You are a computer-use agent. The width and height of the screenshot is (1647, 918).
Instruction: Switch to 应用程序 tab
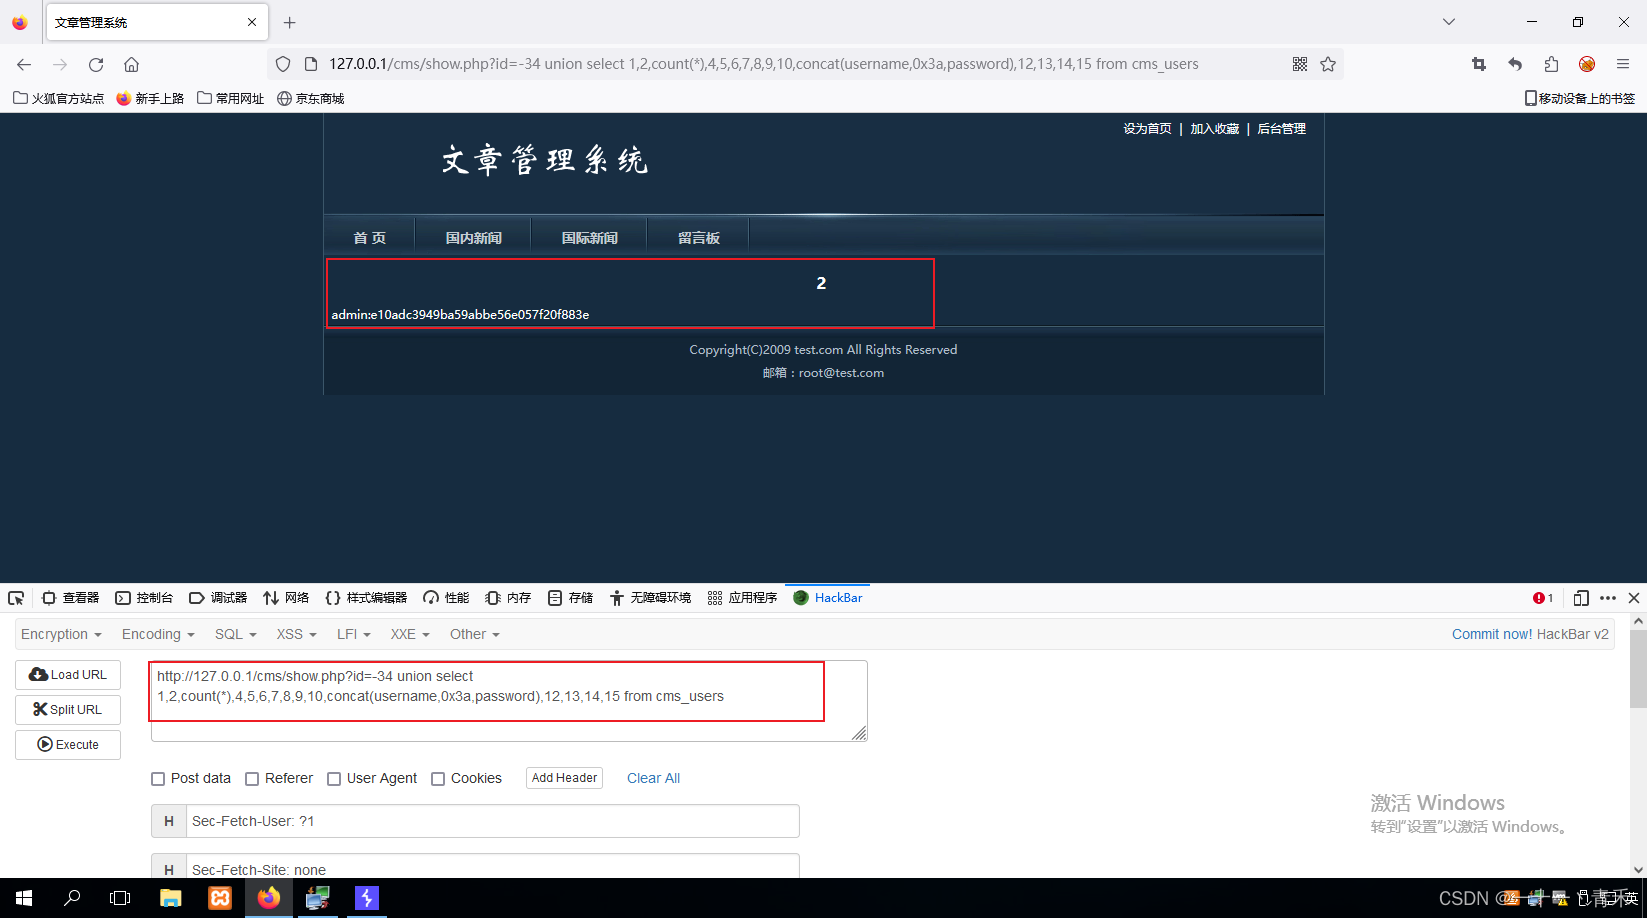tap(742, 598)
